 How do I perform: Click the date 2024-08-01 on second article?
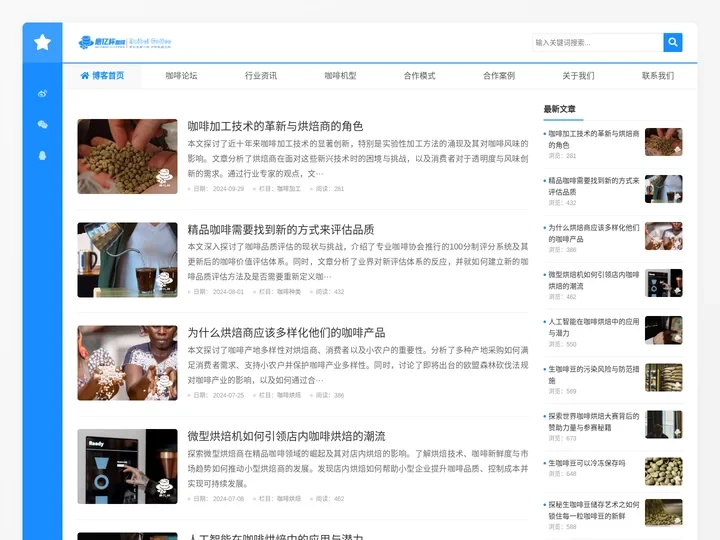(x=228, y=292)
